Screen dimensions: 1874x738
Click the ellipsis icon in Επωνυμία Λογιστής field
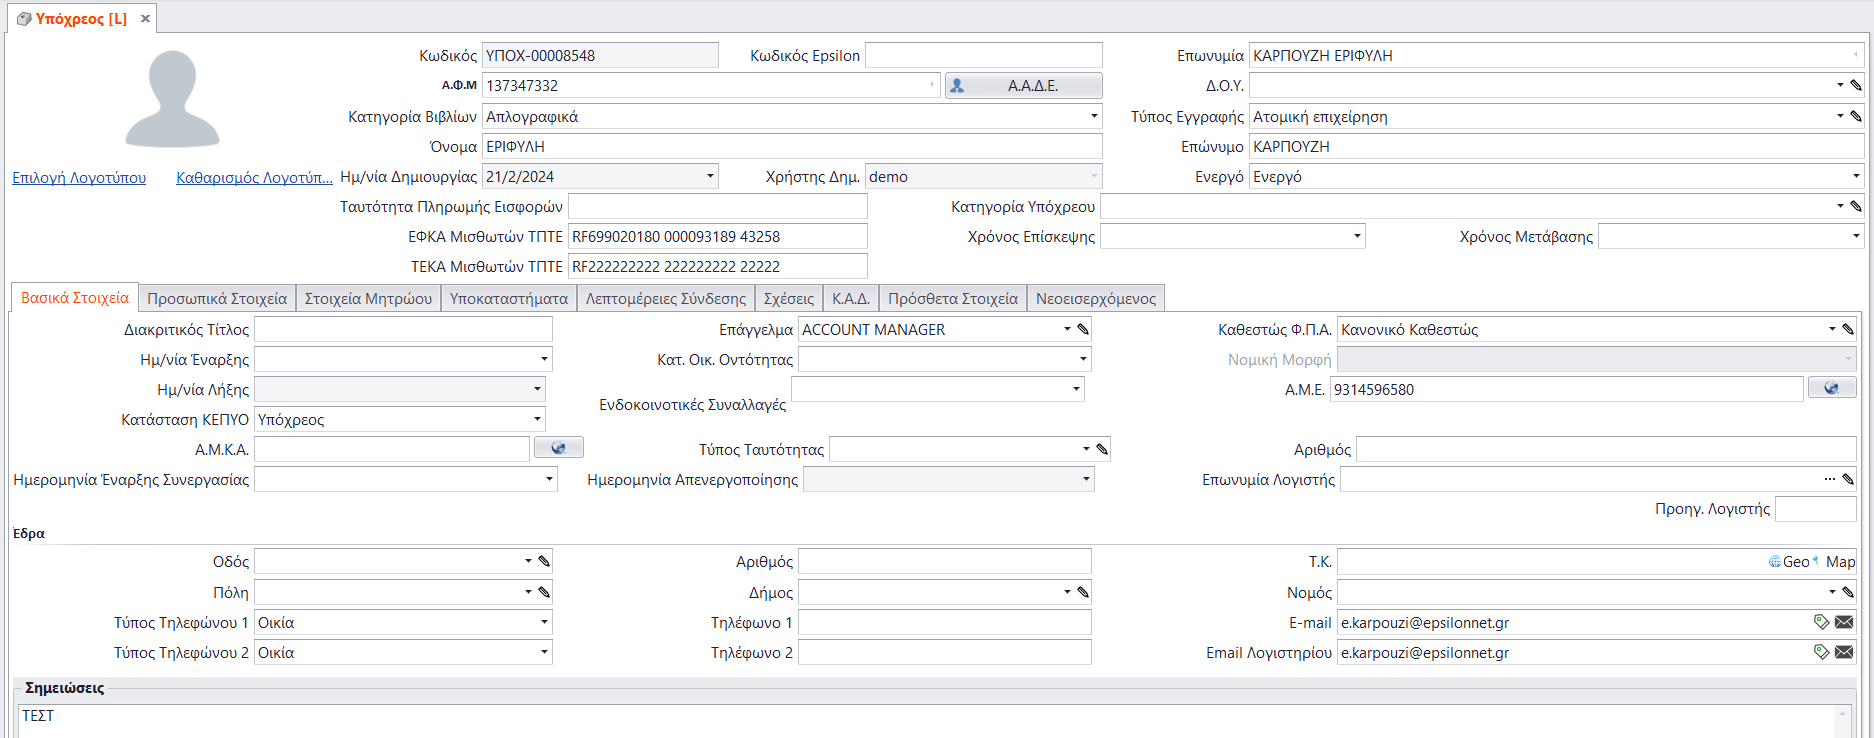click(x=1830, y=479)
